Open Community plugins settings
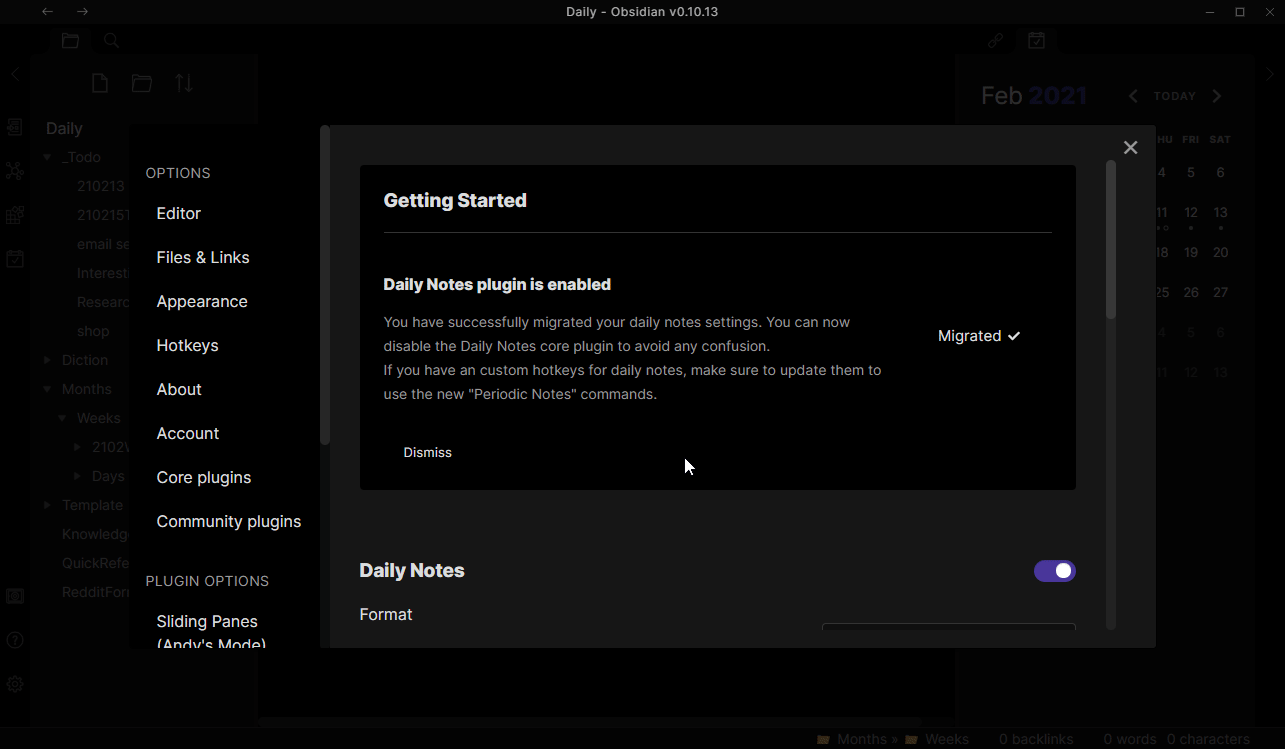Viewport: 1285px width, 749px height. point(229,521)
